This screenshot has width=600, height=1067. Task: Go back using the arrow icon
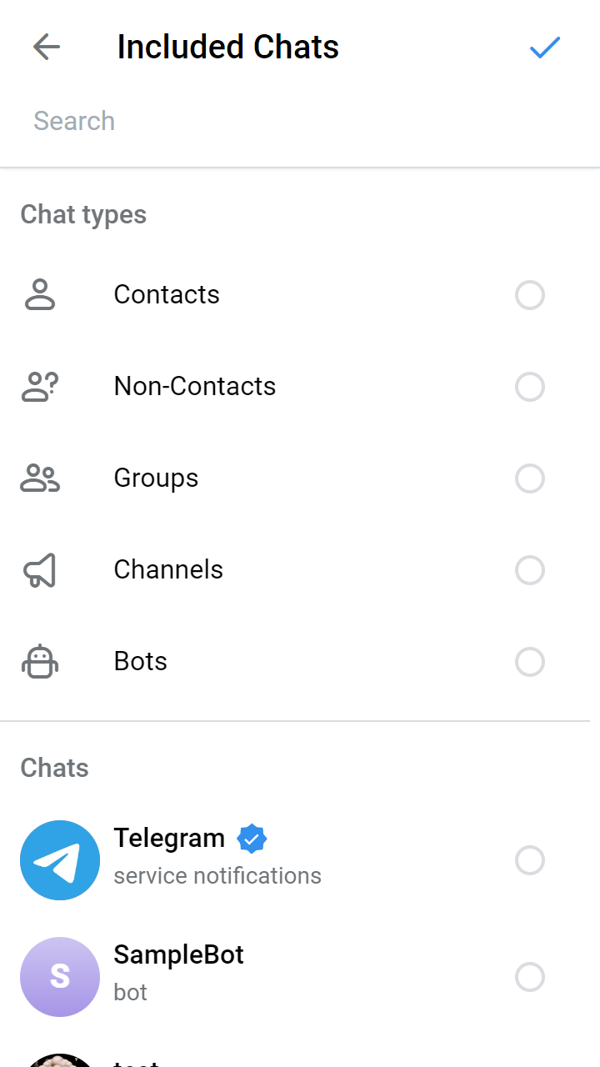46,47
